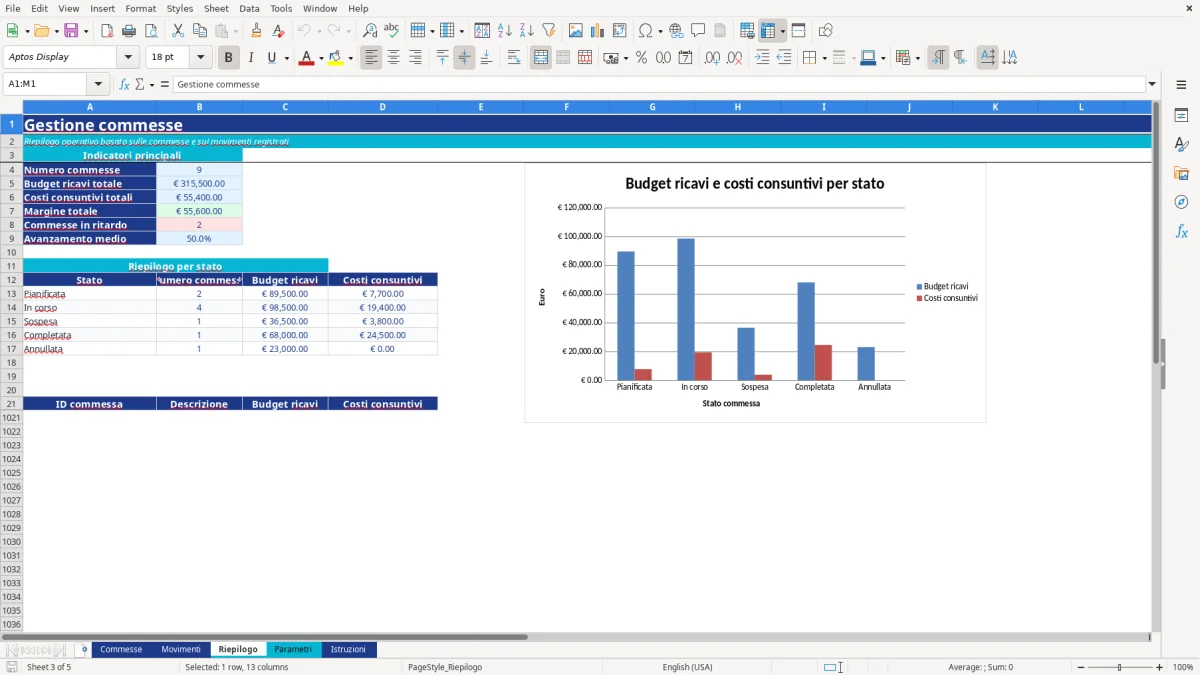Viewport: 1200px width, 675px height.
Task: Click the Cut scissors icon
Action: point(177,31)
